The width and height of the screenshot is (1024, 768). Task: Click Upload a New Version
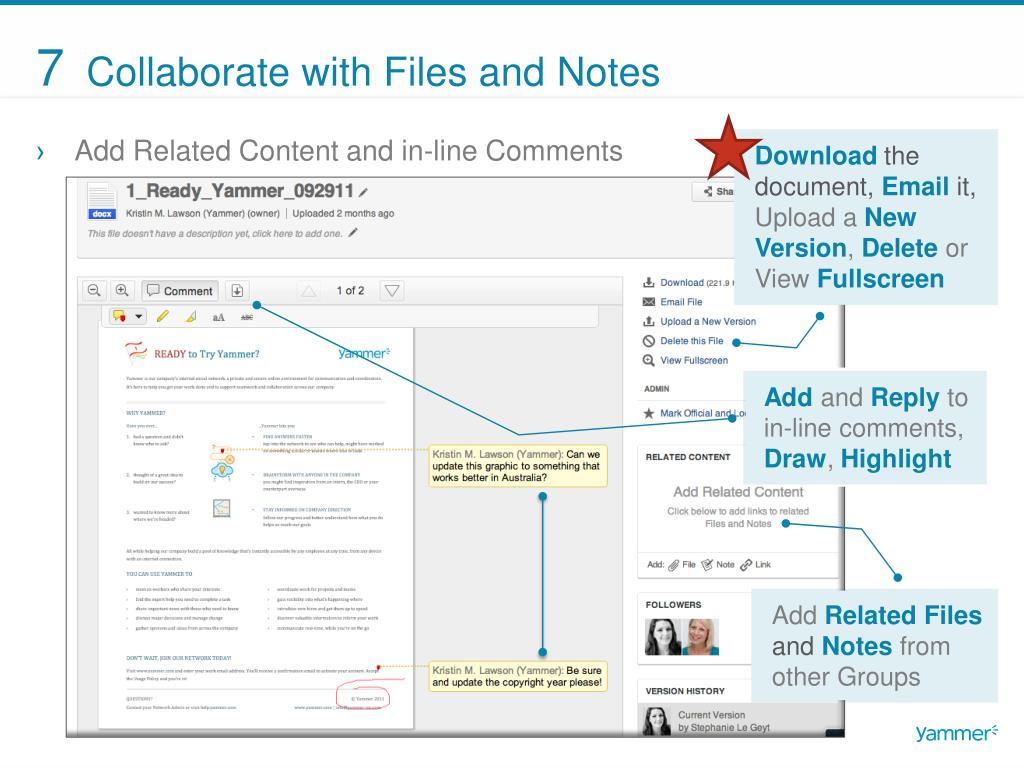[708, 321]
